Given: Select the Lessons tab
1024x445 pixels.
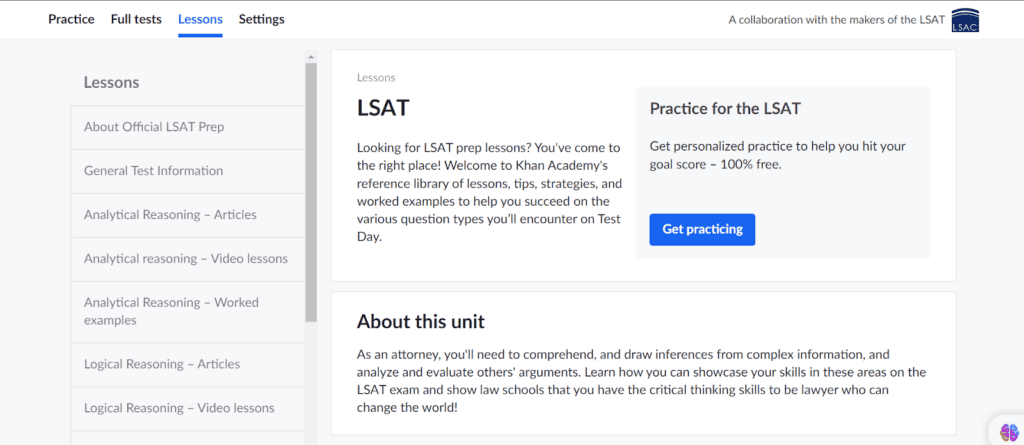Looking at the screenshot, I should pos(200,20).
